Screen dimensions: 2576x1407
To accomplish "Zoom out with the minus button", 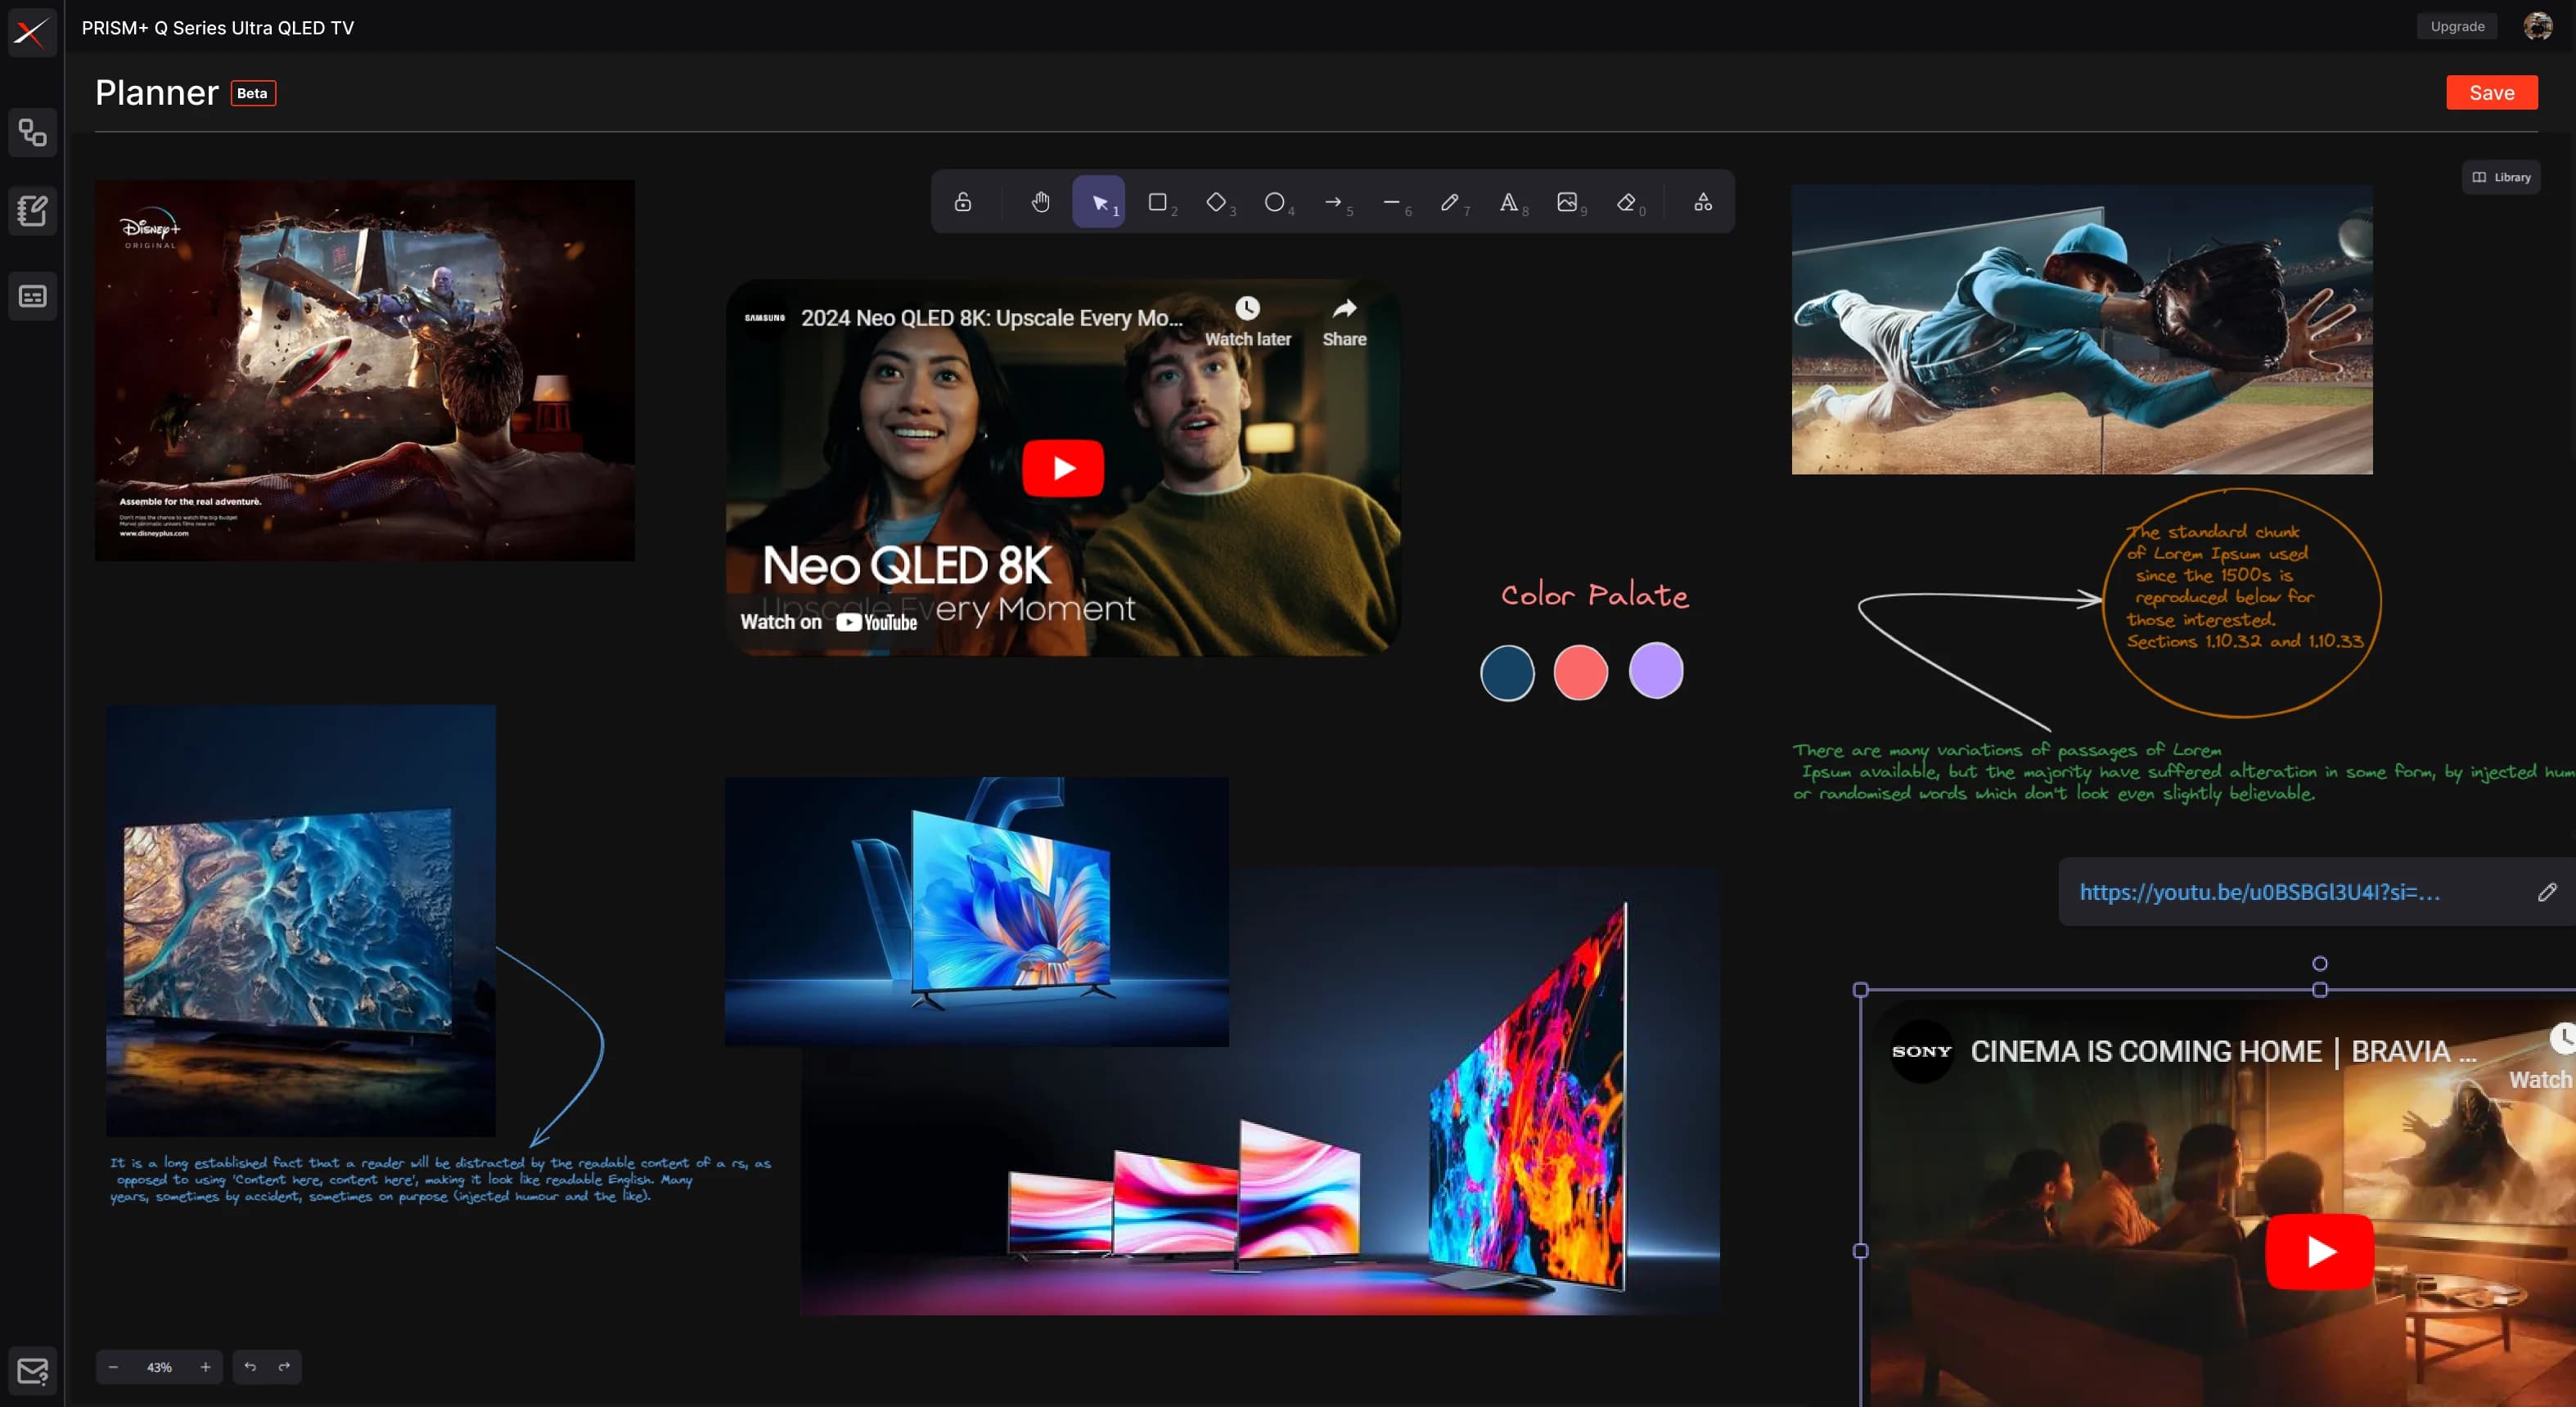I will point(113,1367).
